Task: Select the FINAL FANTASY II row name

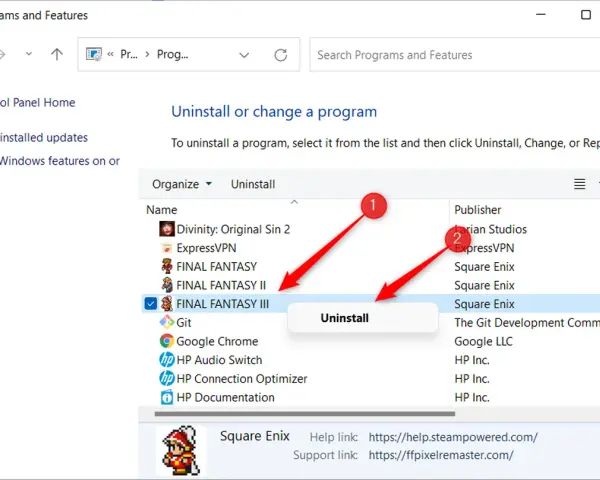Action: coord(221,285)
